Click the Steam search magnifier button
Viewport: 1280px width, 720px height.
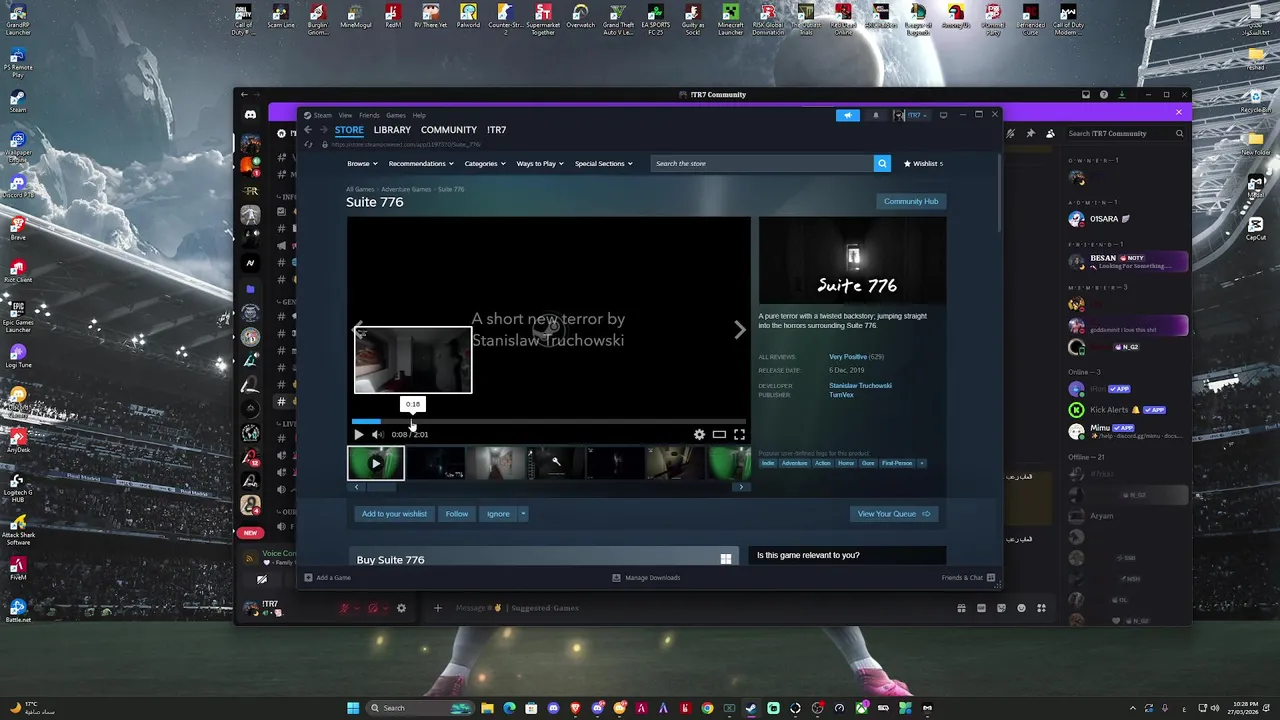point(882,163)
